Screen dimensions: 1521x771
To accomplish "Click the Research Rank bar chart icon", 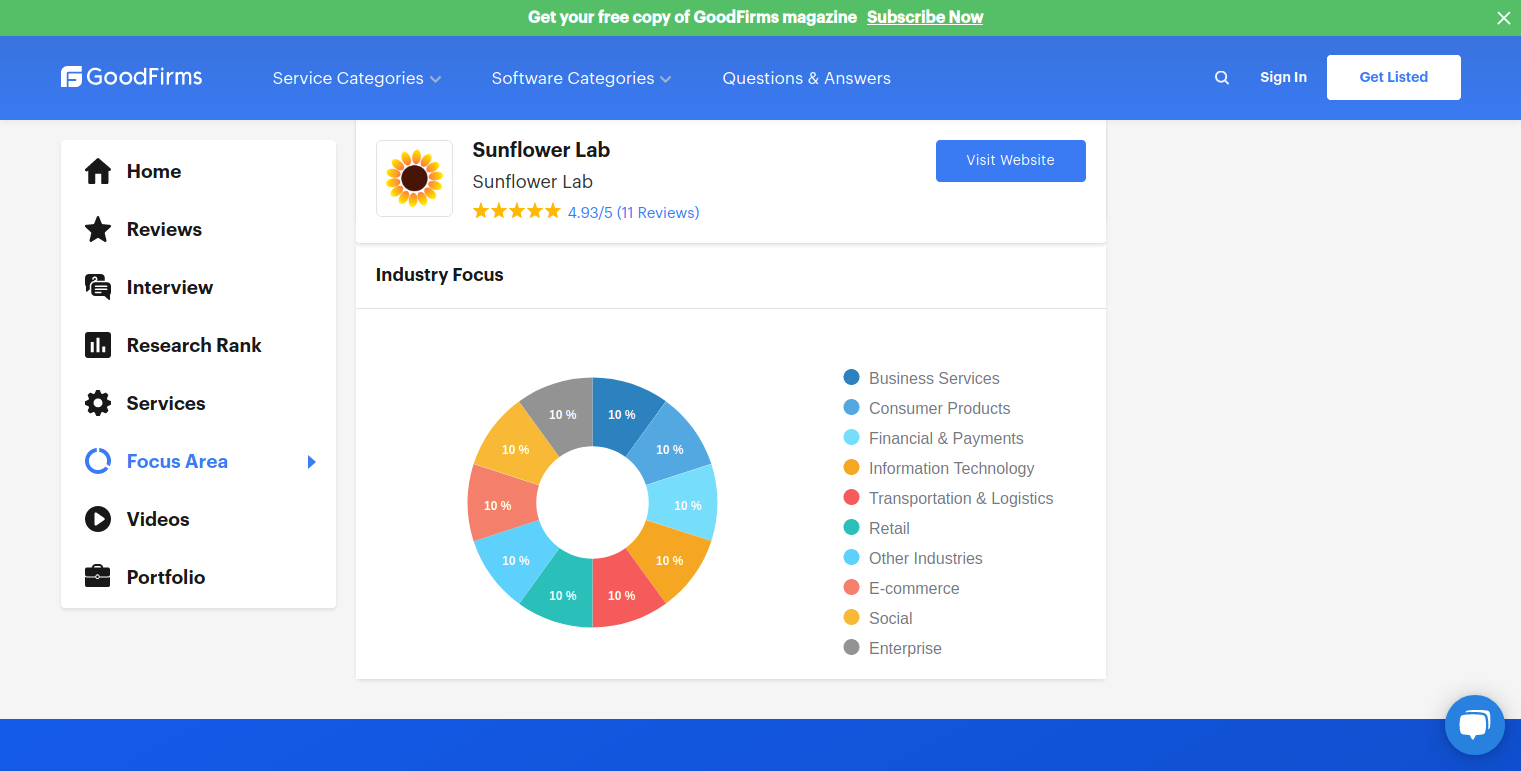I will coord(98,345).
